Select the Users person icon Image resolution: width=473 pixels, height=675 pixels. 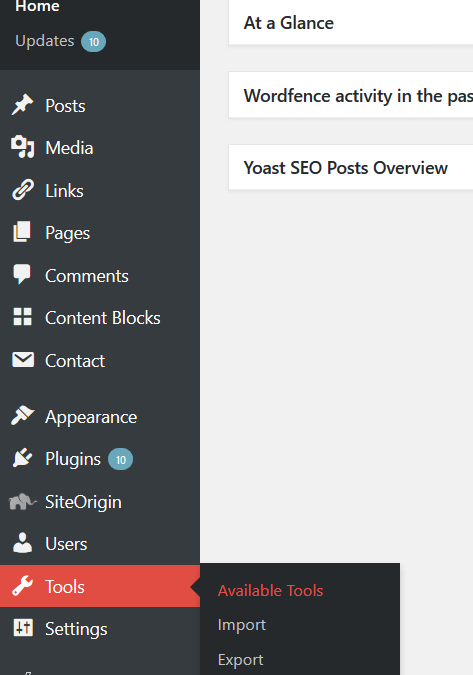pos(22,543)
